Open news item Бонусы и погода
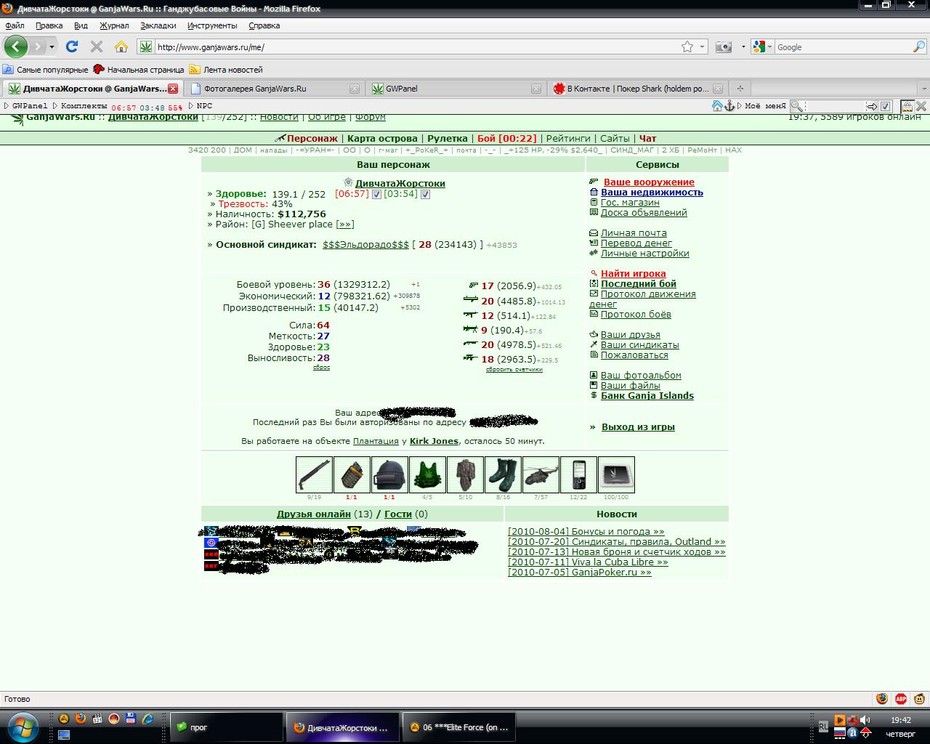 pos(586,532)
